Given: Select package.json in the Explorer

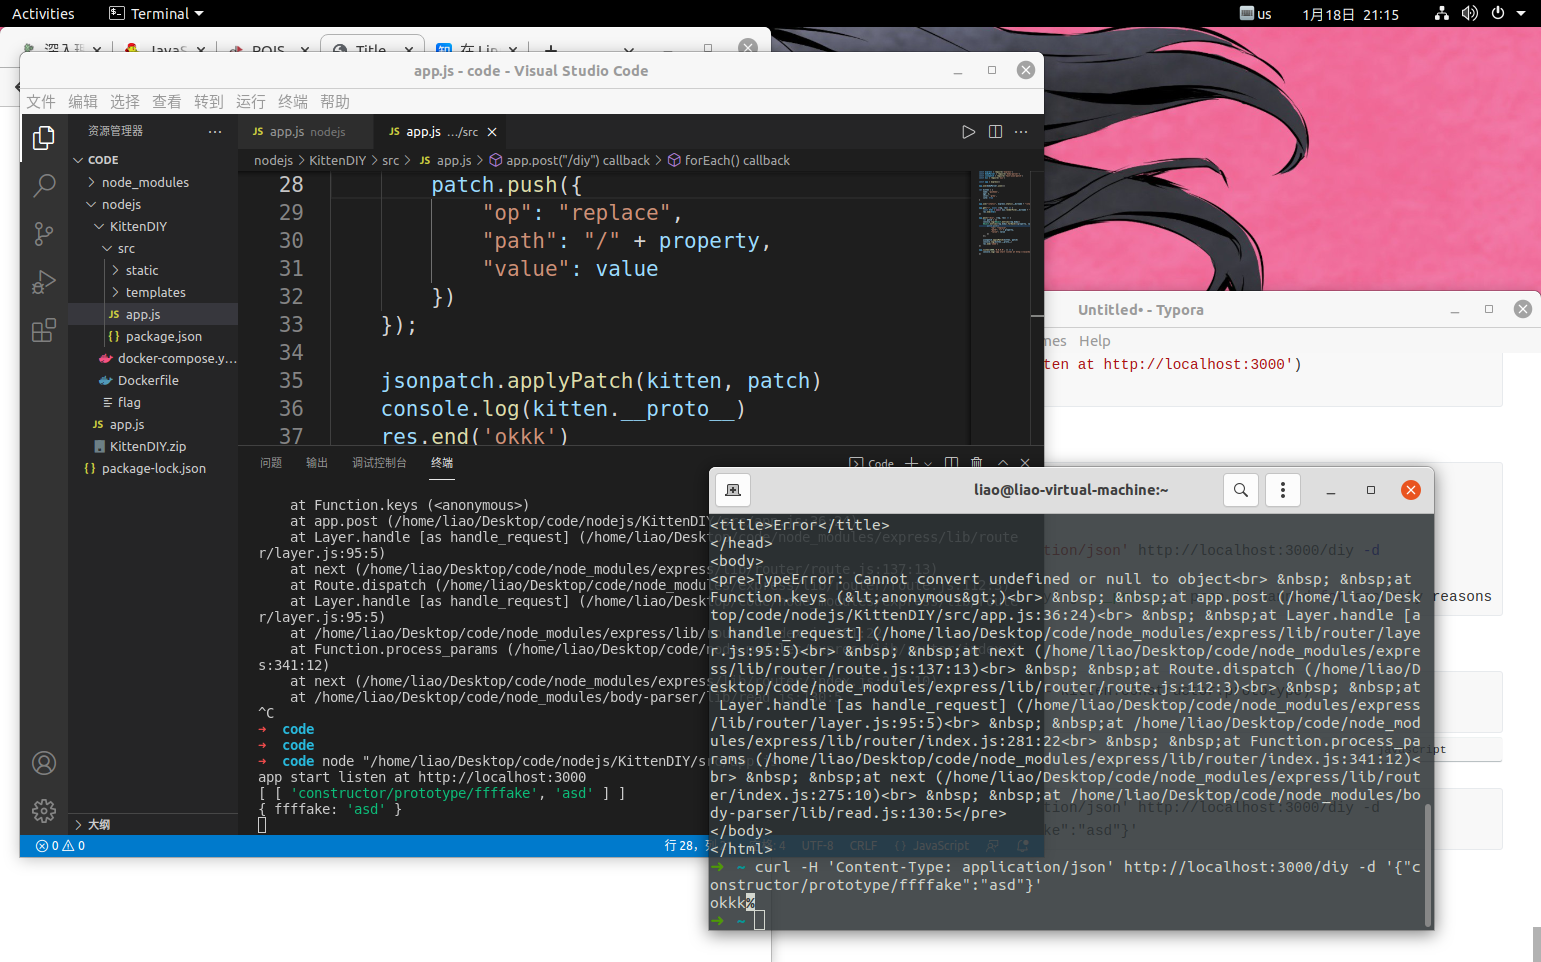Looking at the screenshot, I should tap(153, 336).
